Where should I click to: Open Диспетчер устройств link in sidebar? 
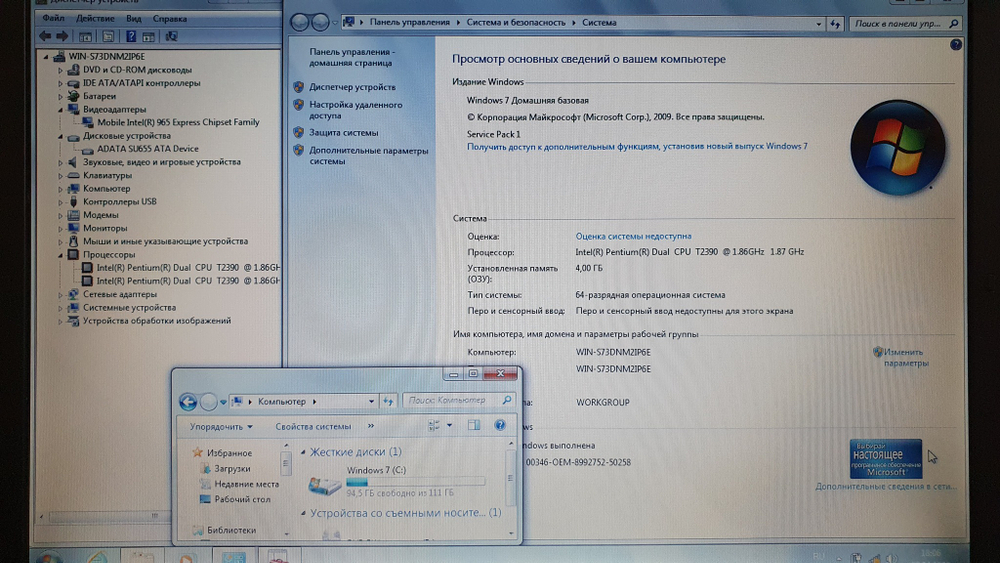pos(352,87)
